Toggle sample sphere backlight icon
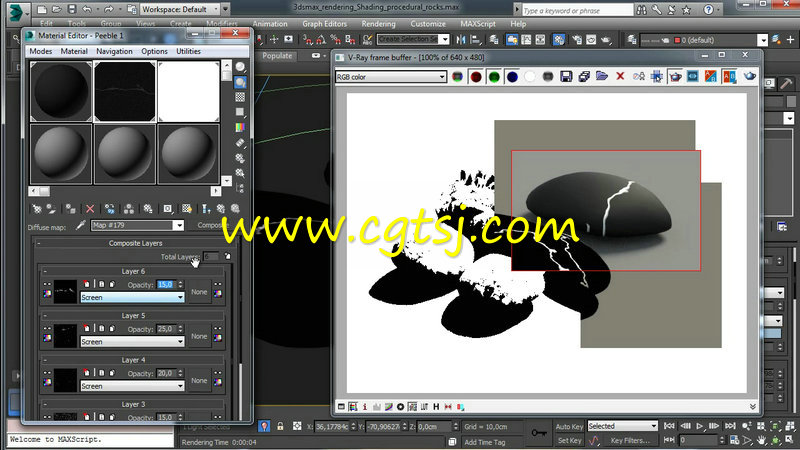The image size is (800, 450). pyautogui.click(x=240, y=82)
